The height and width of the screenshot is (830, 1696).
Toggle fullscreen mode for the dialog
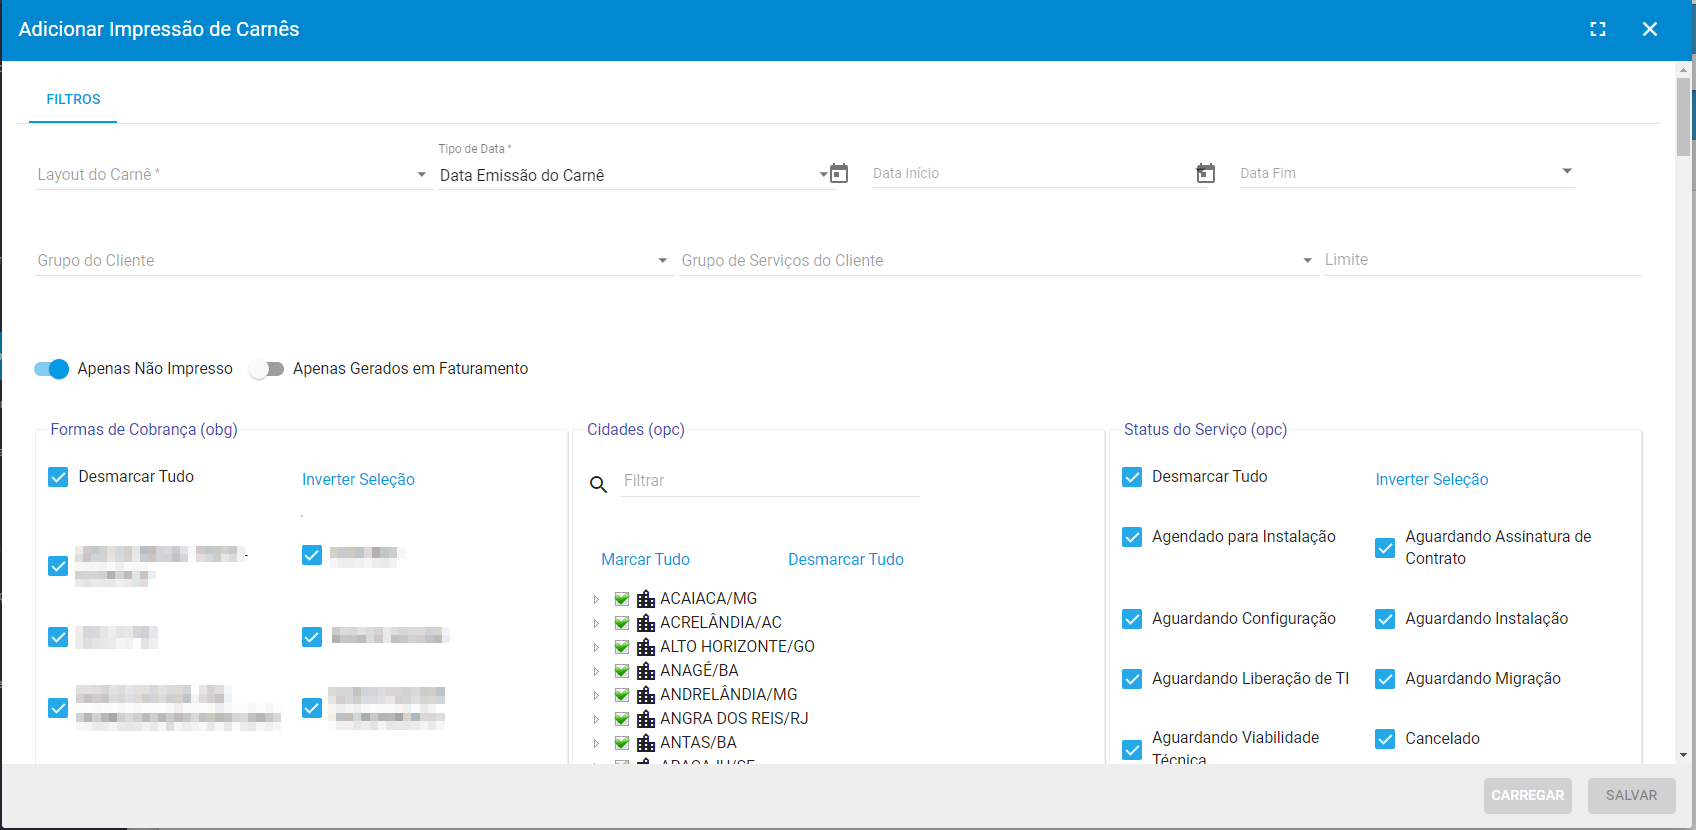pyautogui.click(x=1598, y=29)
